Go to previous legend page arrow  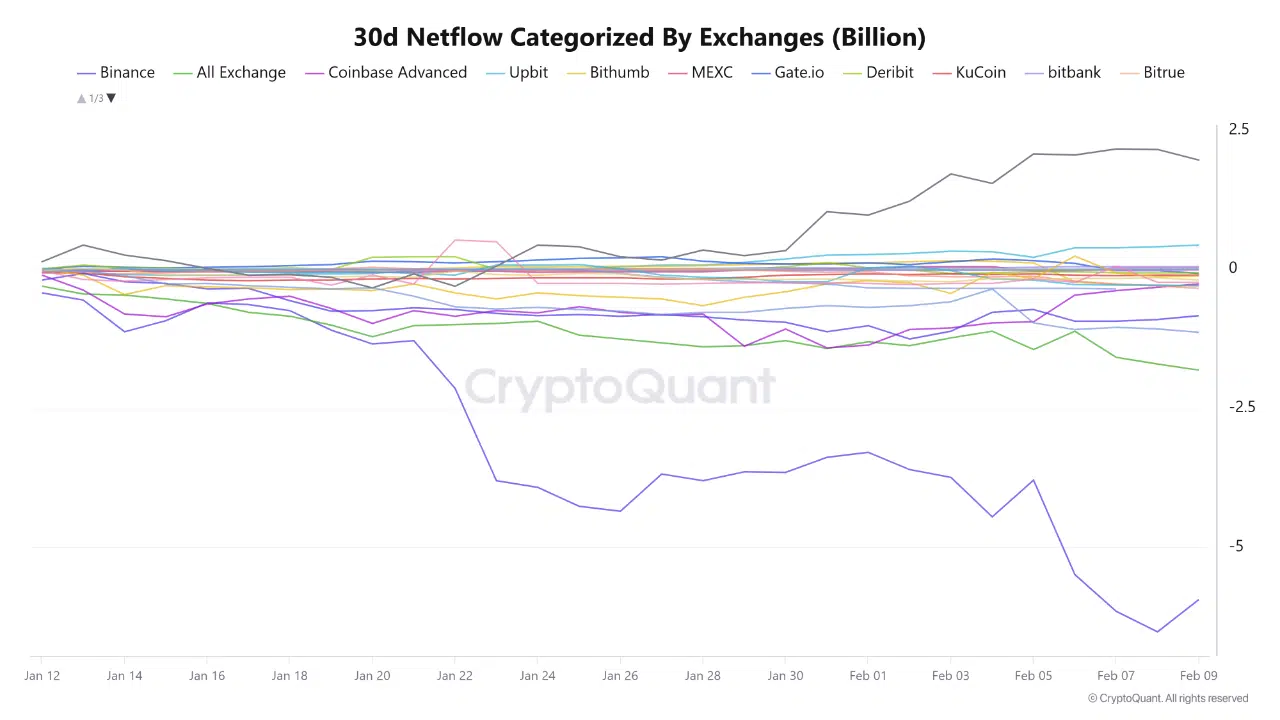(x=81, y=98)
